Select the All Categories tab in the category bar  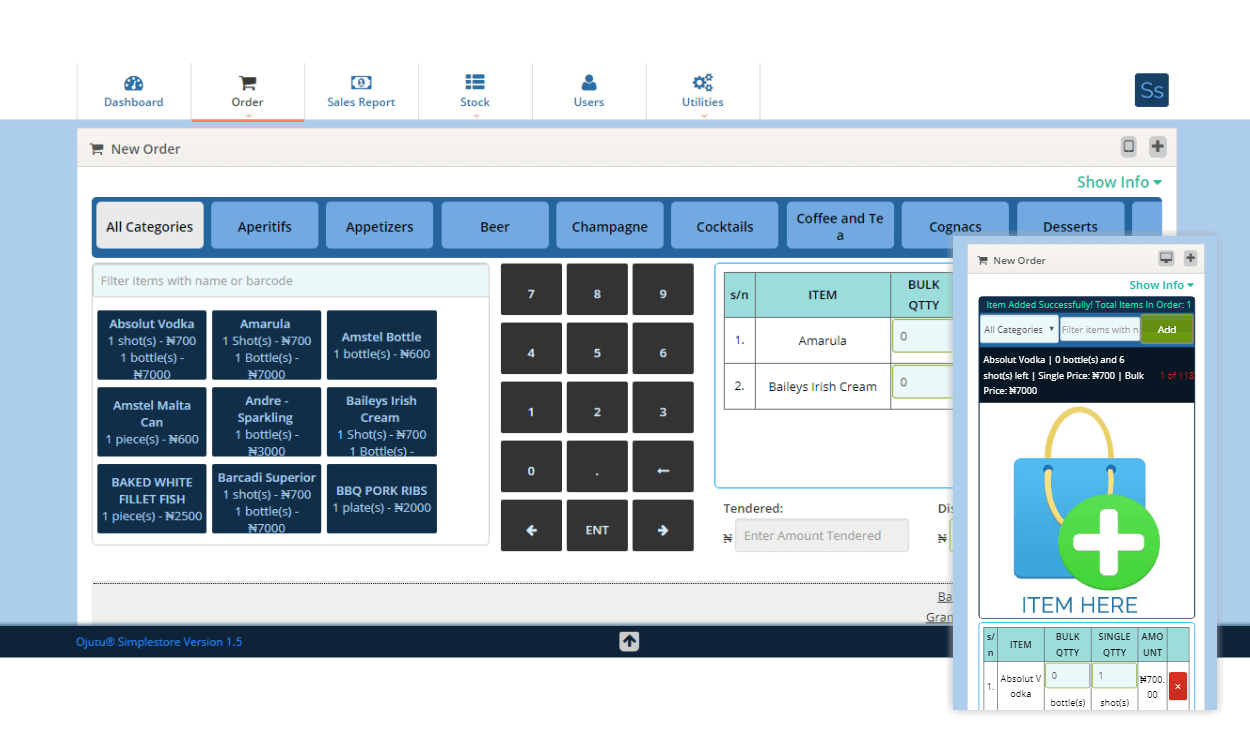point(150,226)
